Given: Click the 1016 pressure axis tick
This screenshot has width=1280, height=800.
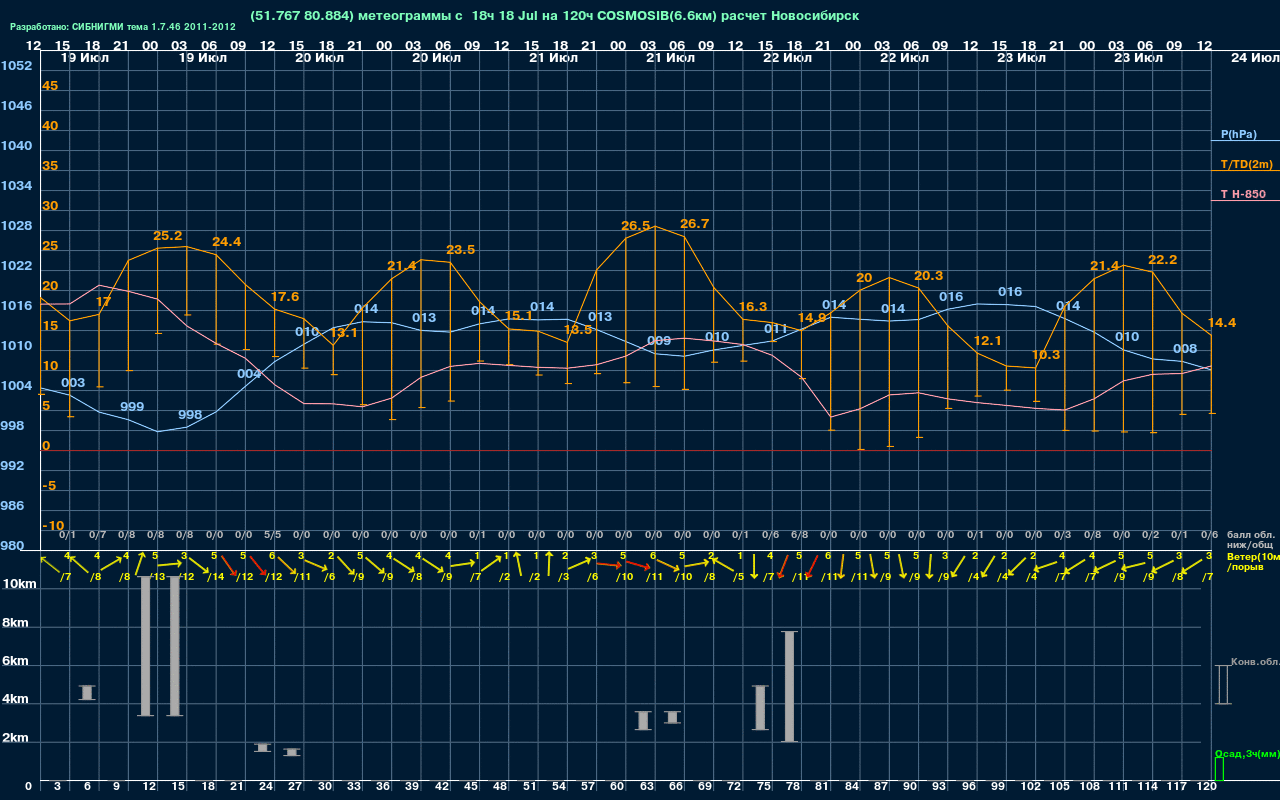Looking at the screenshot, I should point(16,306).
